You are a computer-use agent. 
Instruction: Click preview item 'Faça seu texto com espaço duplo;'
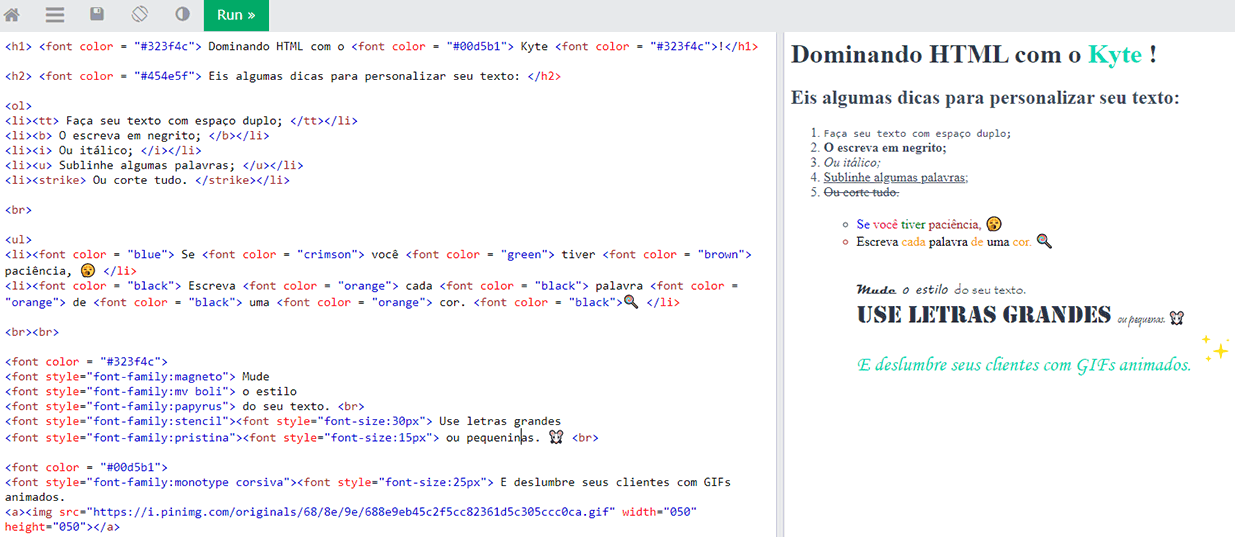coord(917,133)
